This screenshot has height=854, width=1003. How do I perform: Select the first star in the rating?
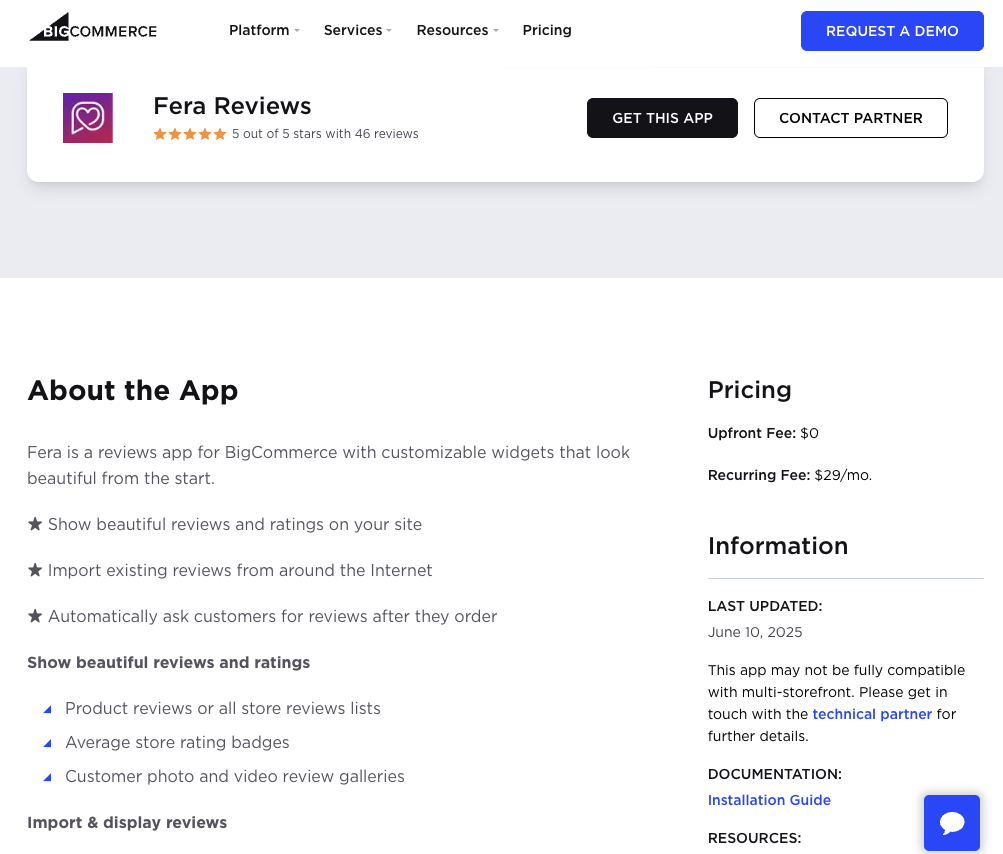pyautogui.click(x=160, y=133)
